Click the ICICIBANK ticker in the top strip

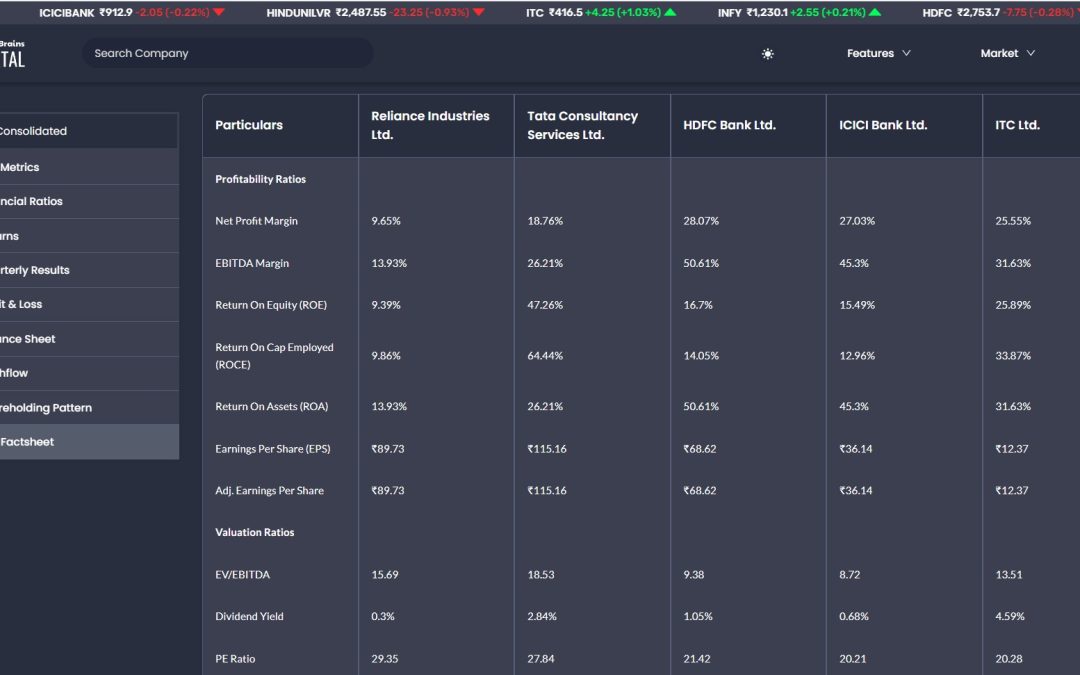tap(132, 12)
